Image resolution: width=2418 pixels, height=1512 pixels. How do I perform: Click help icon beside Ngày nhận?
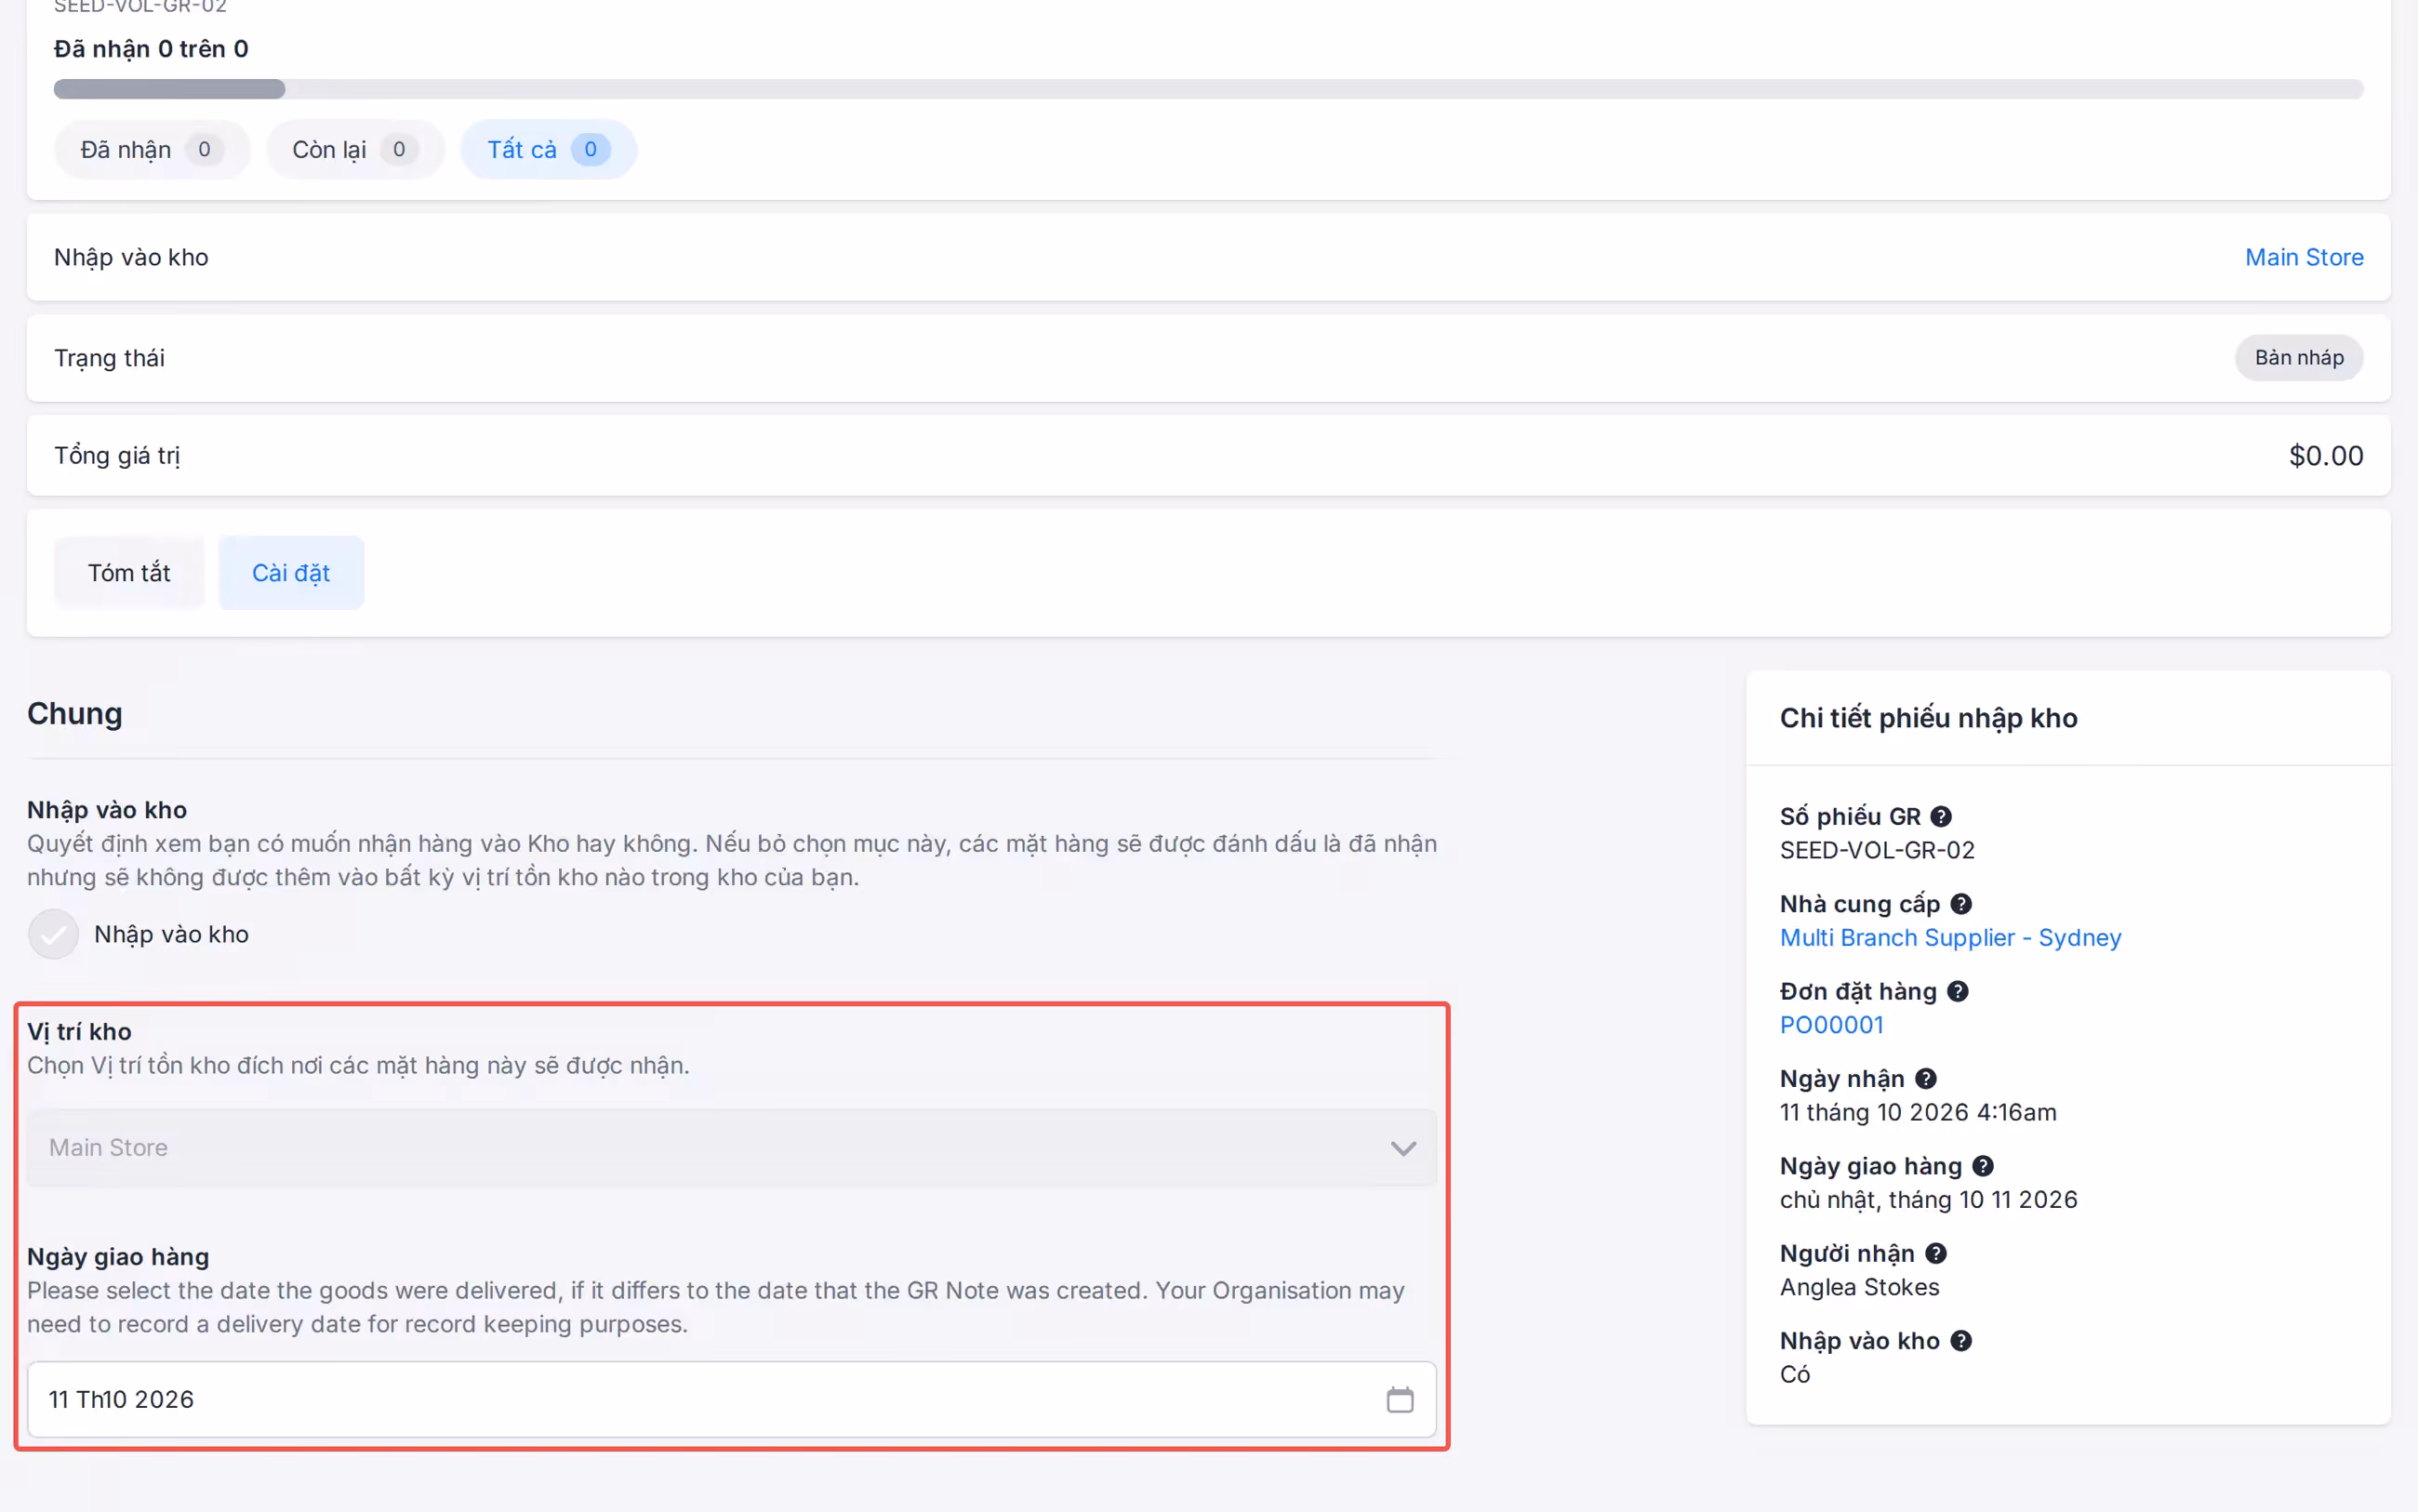1925,1078
